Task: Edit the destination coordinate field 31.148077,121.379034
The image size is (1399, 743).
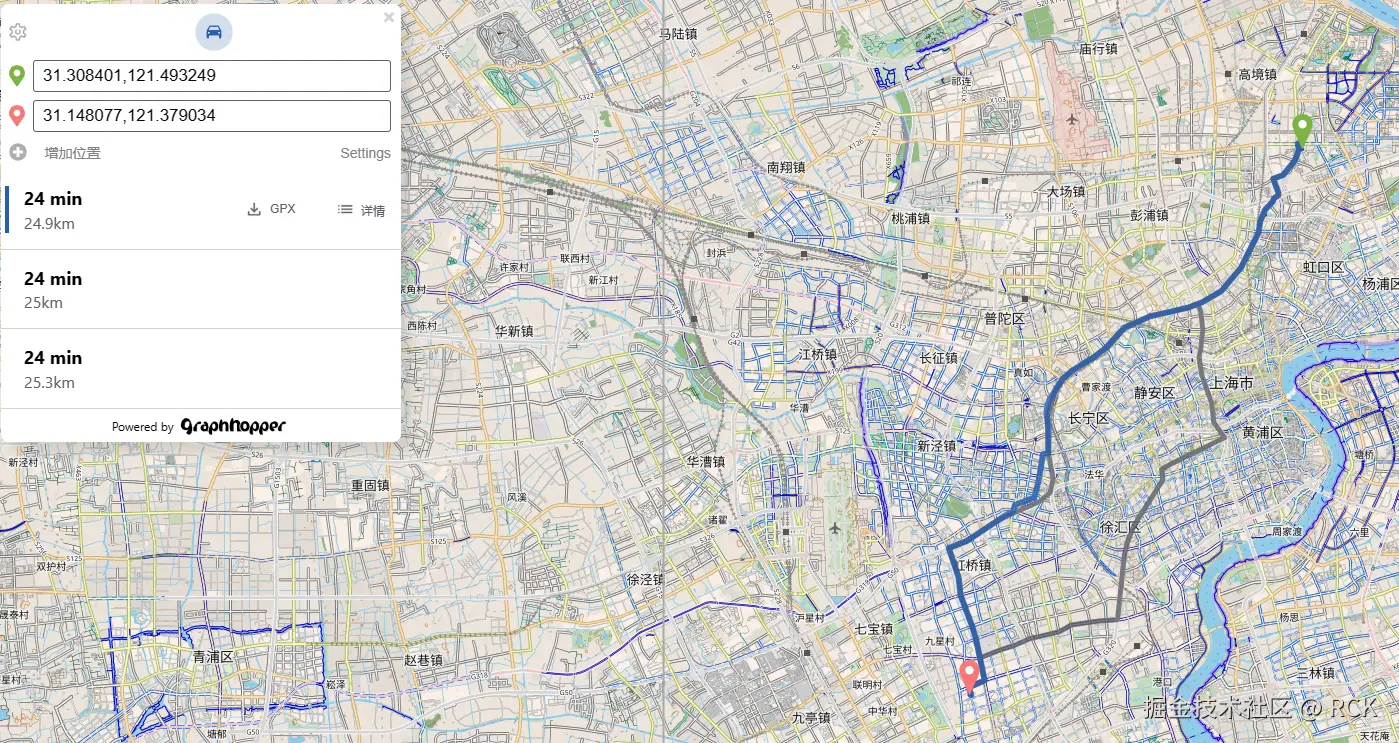Action: click(x=212, y=116)
